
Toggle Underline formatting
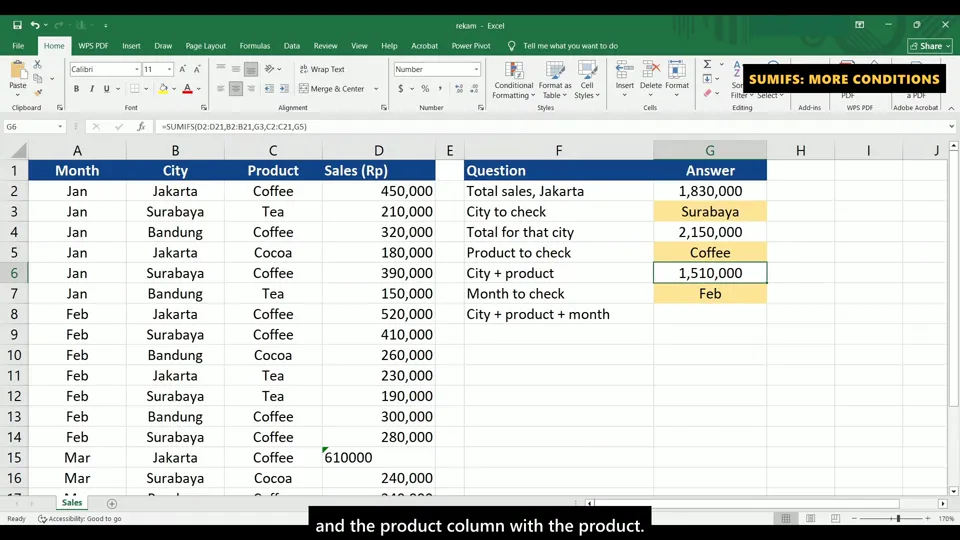107,89
